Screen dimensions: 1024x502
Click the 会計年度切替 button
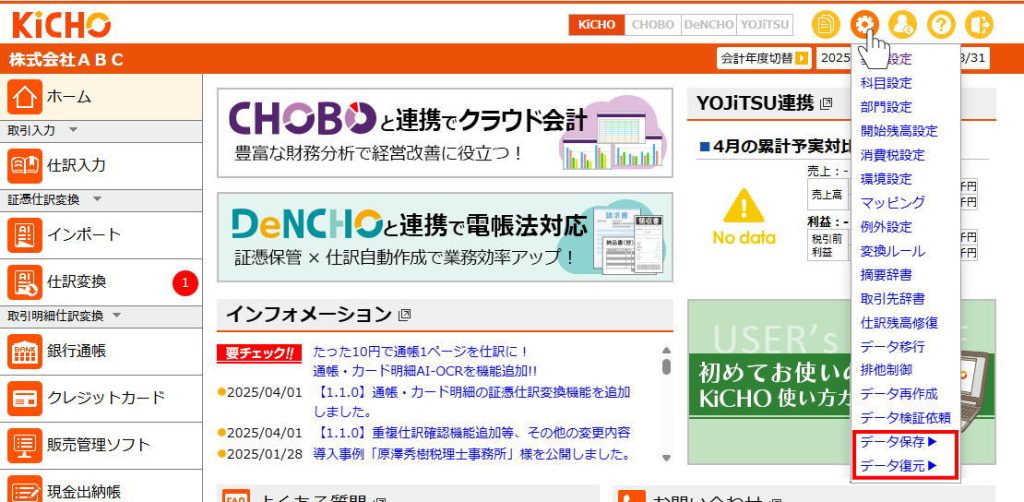pos(763,58)
